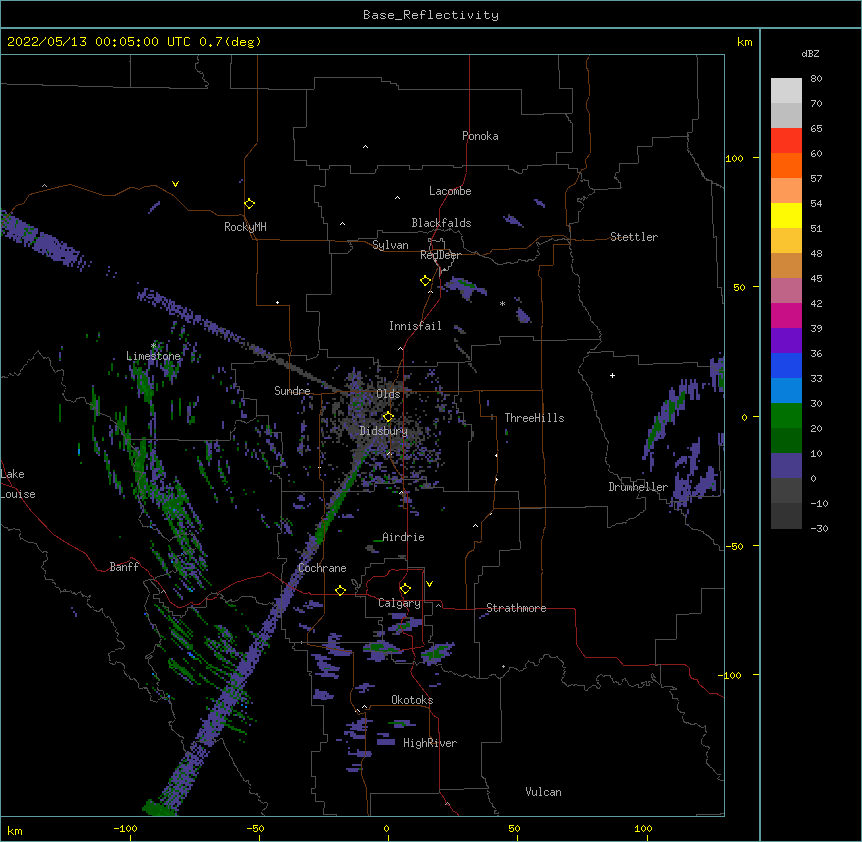Click the Strathmore town label

[x=516, y=608]
